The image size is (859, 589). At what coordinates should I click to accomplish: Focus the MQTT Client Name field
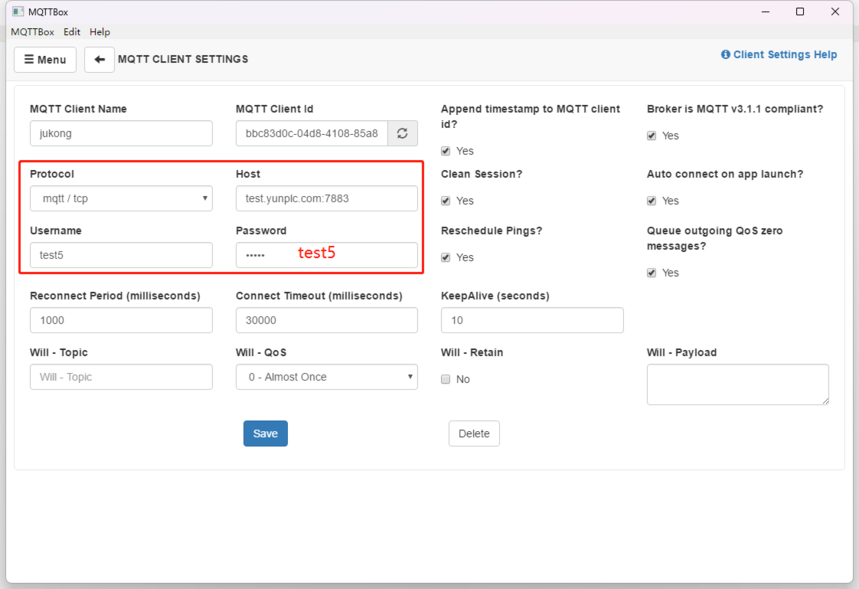(121, 133)
